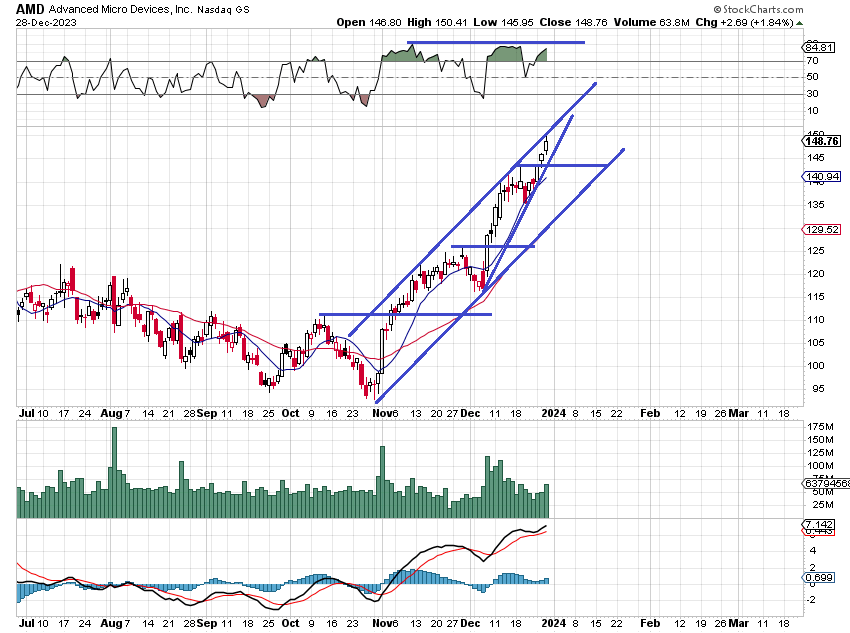Click the Aug label under the price chart
The width and height of the screenshot is (850, 633).
(x=111, y=414)
